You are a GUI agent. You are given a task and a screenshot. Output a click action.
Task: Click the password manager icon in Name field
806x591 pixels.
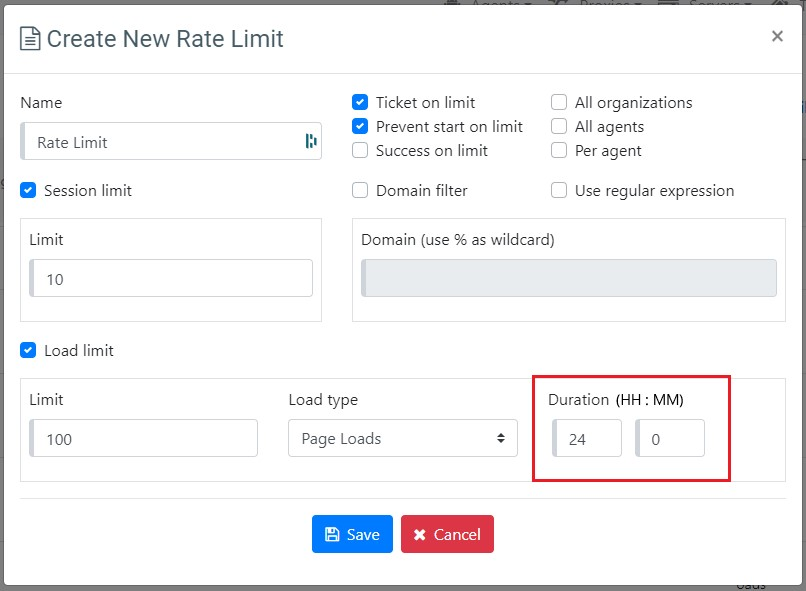click(310, 141)
